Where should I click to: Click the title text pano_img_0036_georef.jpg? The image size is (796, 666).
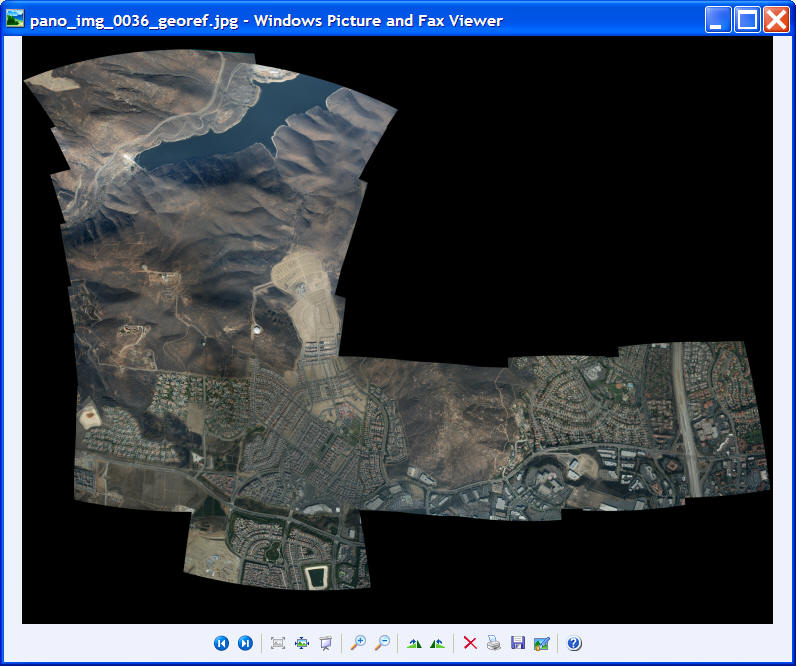pos(134,21)
